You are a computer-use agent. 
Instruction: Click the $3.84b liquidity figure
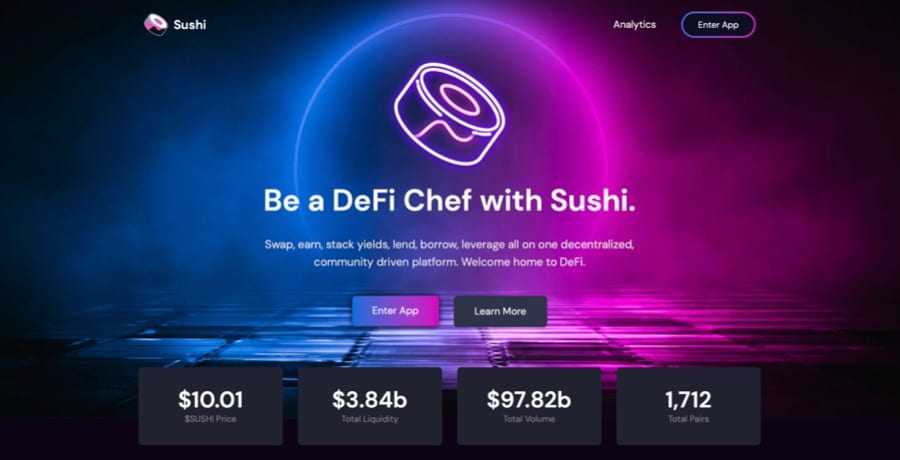click(370, 400)
